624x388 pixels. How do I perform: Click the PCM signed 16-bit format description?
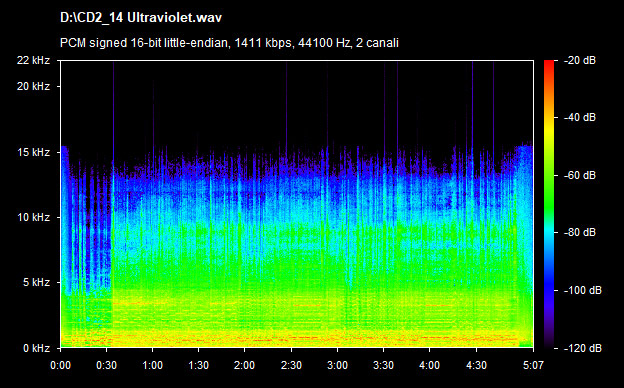coord(229,43)
